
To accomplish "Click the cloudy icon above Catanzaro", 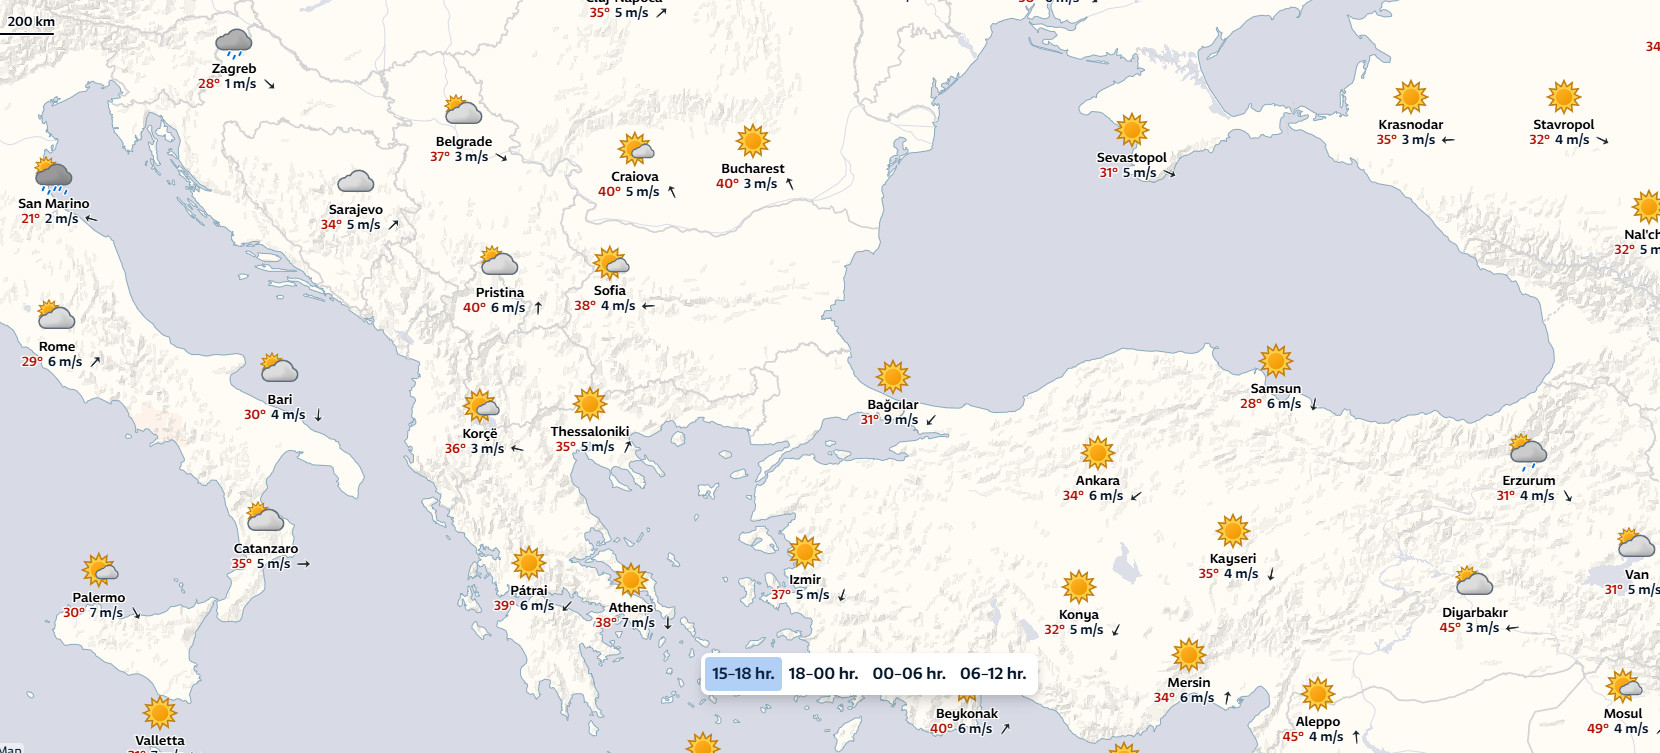I will tap(265, 518).
